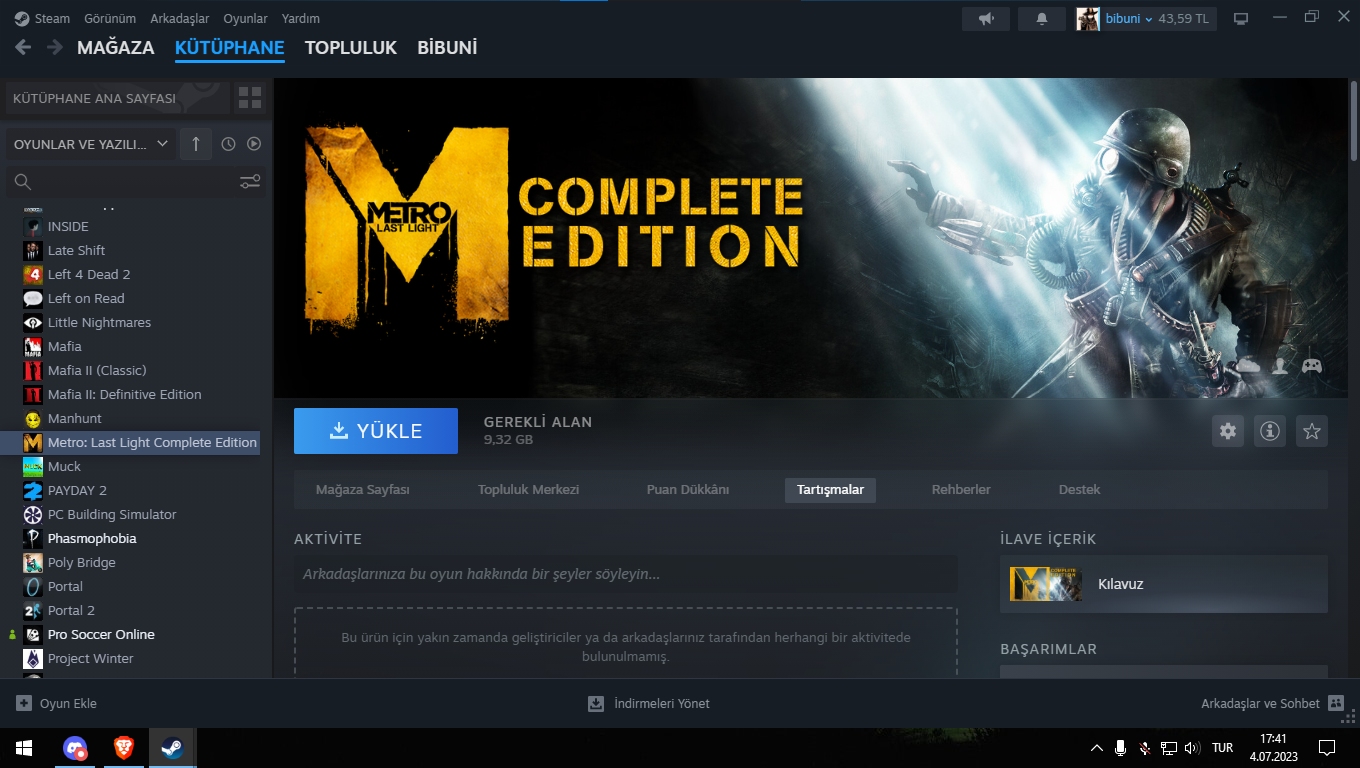The height and width of the screenshot is (768, 1360).
Task: Open Topluluk Merkezi link
Action: [528, 490]
